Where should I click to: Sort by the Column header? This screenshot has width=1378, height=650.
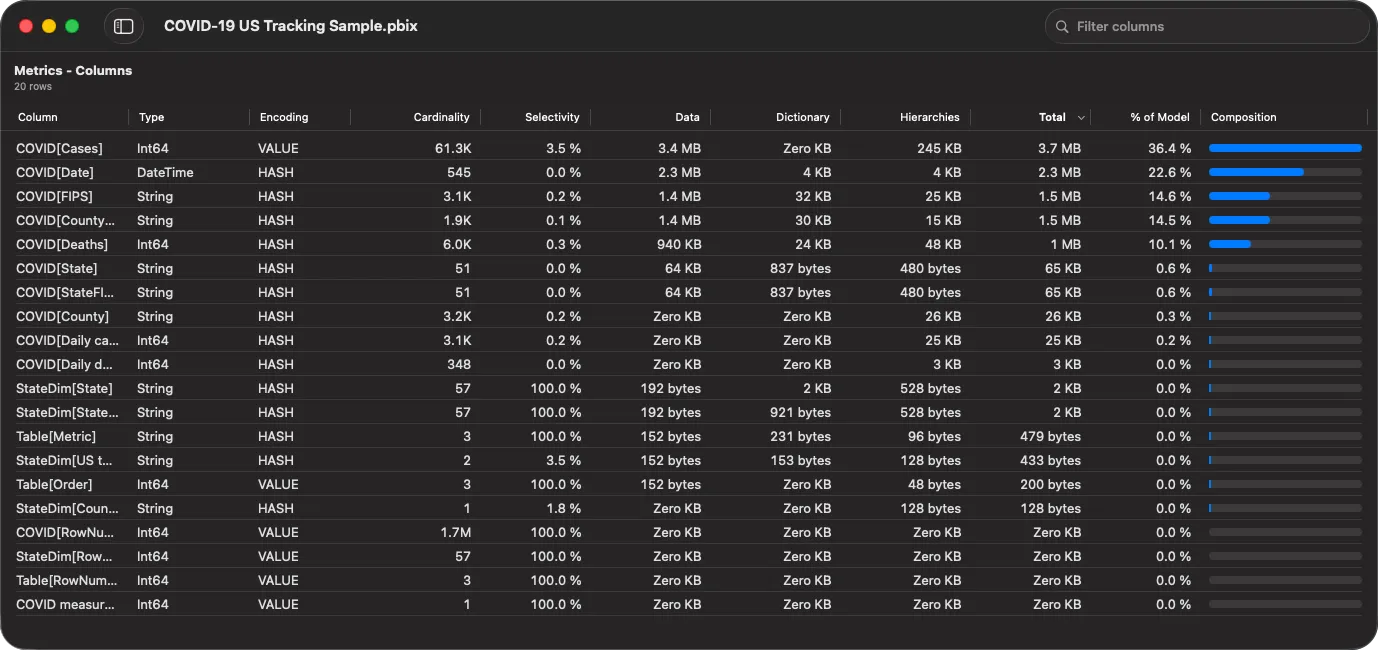38,117
